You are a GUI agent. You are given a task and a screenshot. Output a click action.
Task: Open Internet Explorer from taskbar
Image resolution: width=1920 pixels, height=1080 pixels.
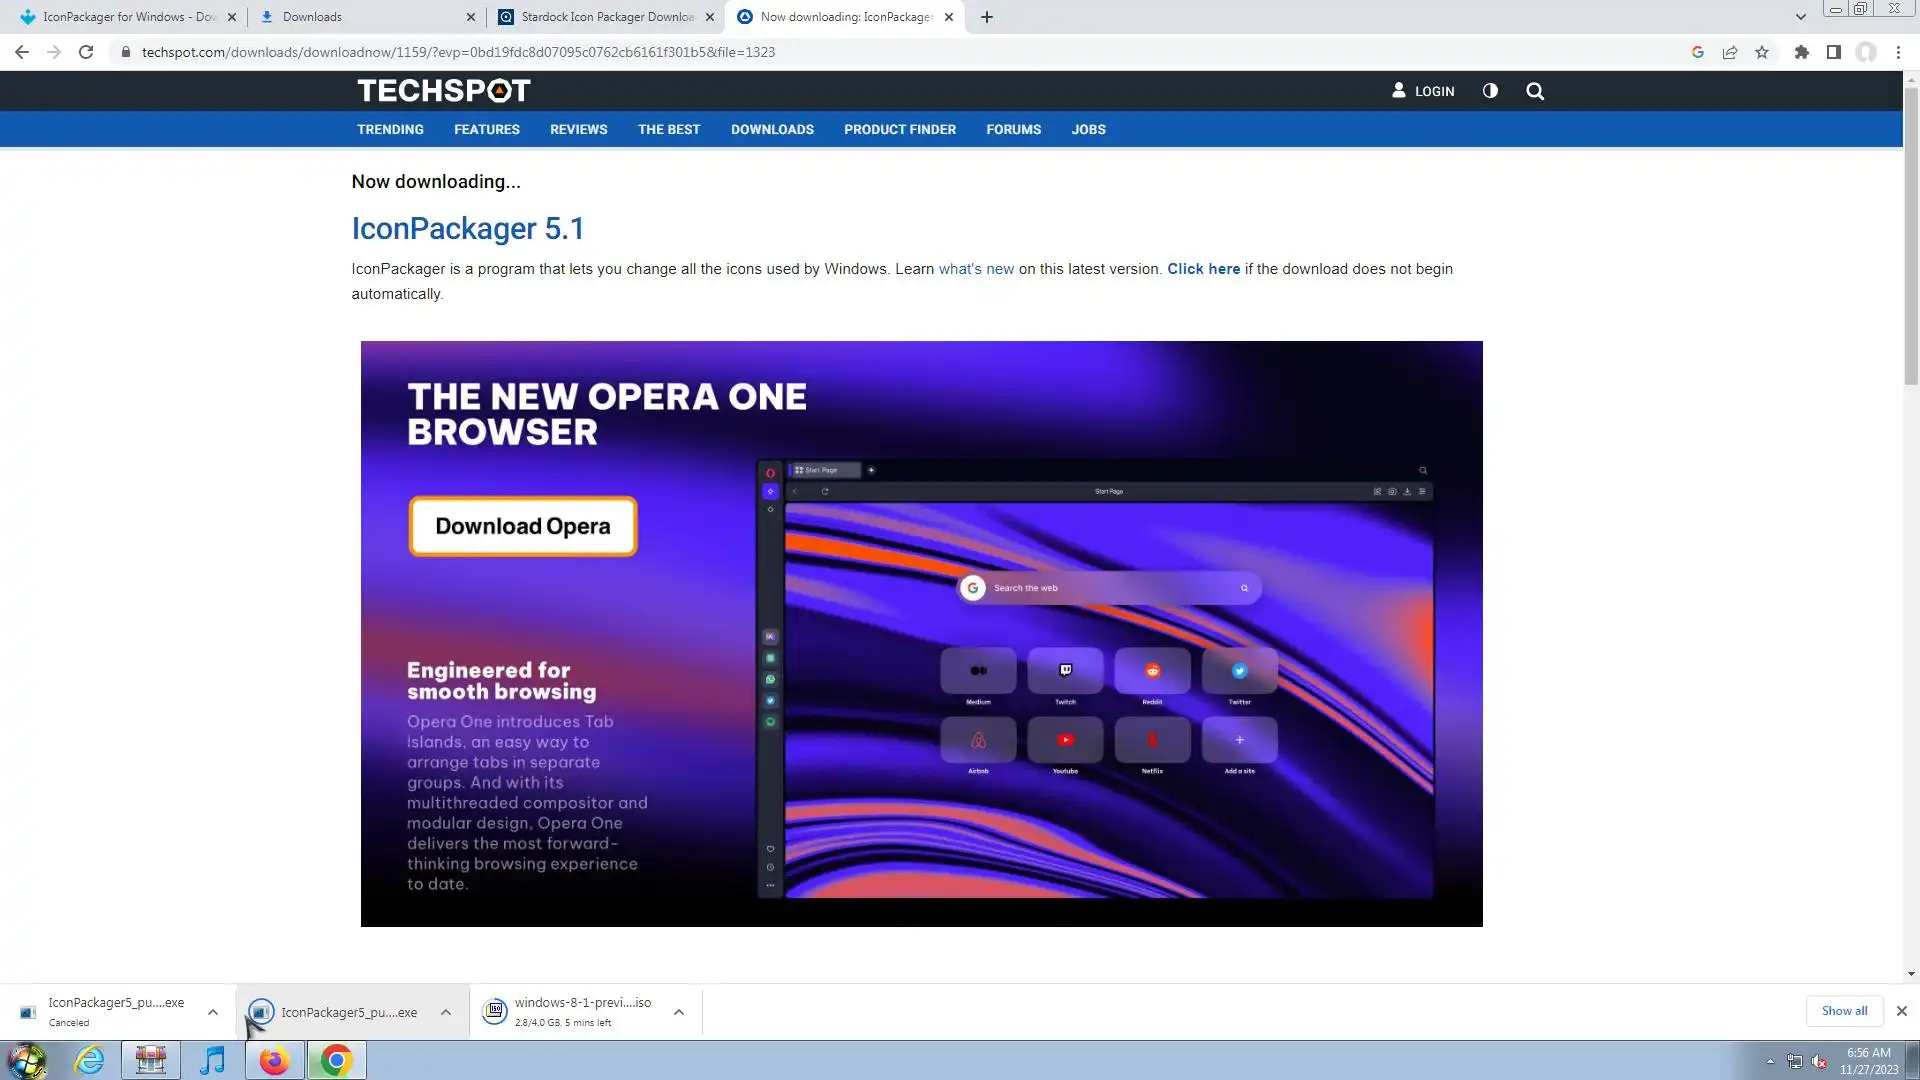pos(90,1060)
